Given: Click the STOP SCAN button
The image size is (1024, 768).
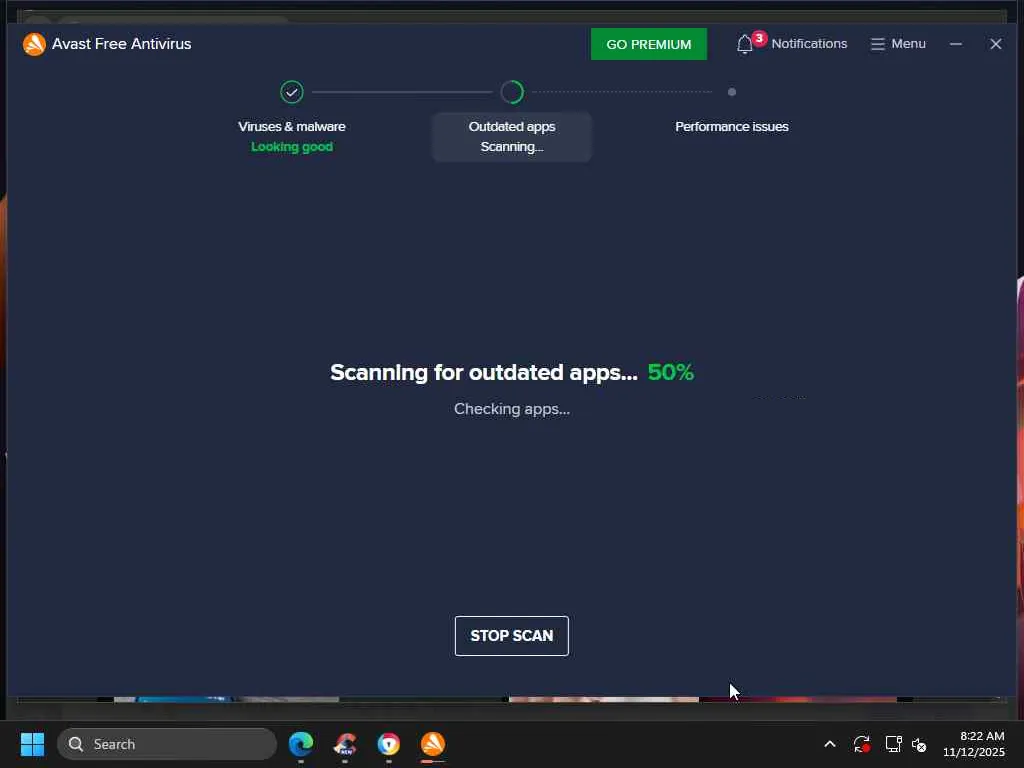Looking at the screenshot, I should (511, 635).
